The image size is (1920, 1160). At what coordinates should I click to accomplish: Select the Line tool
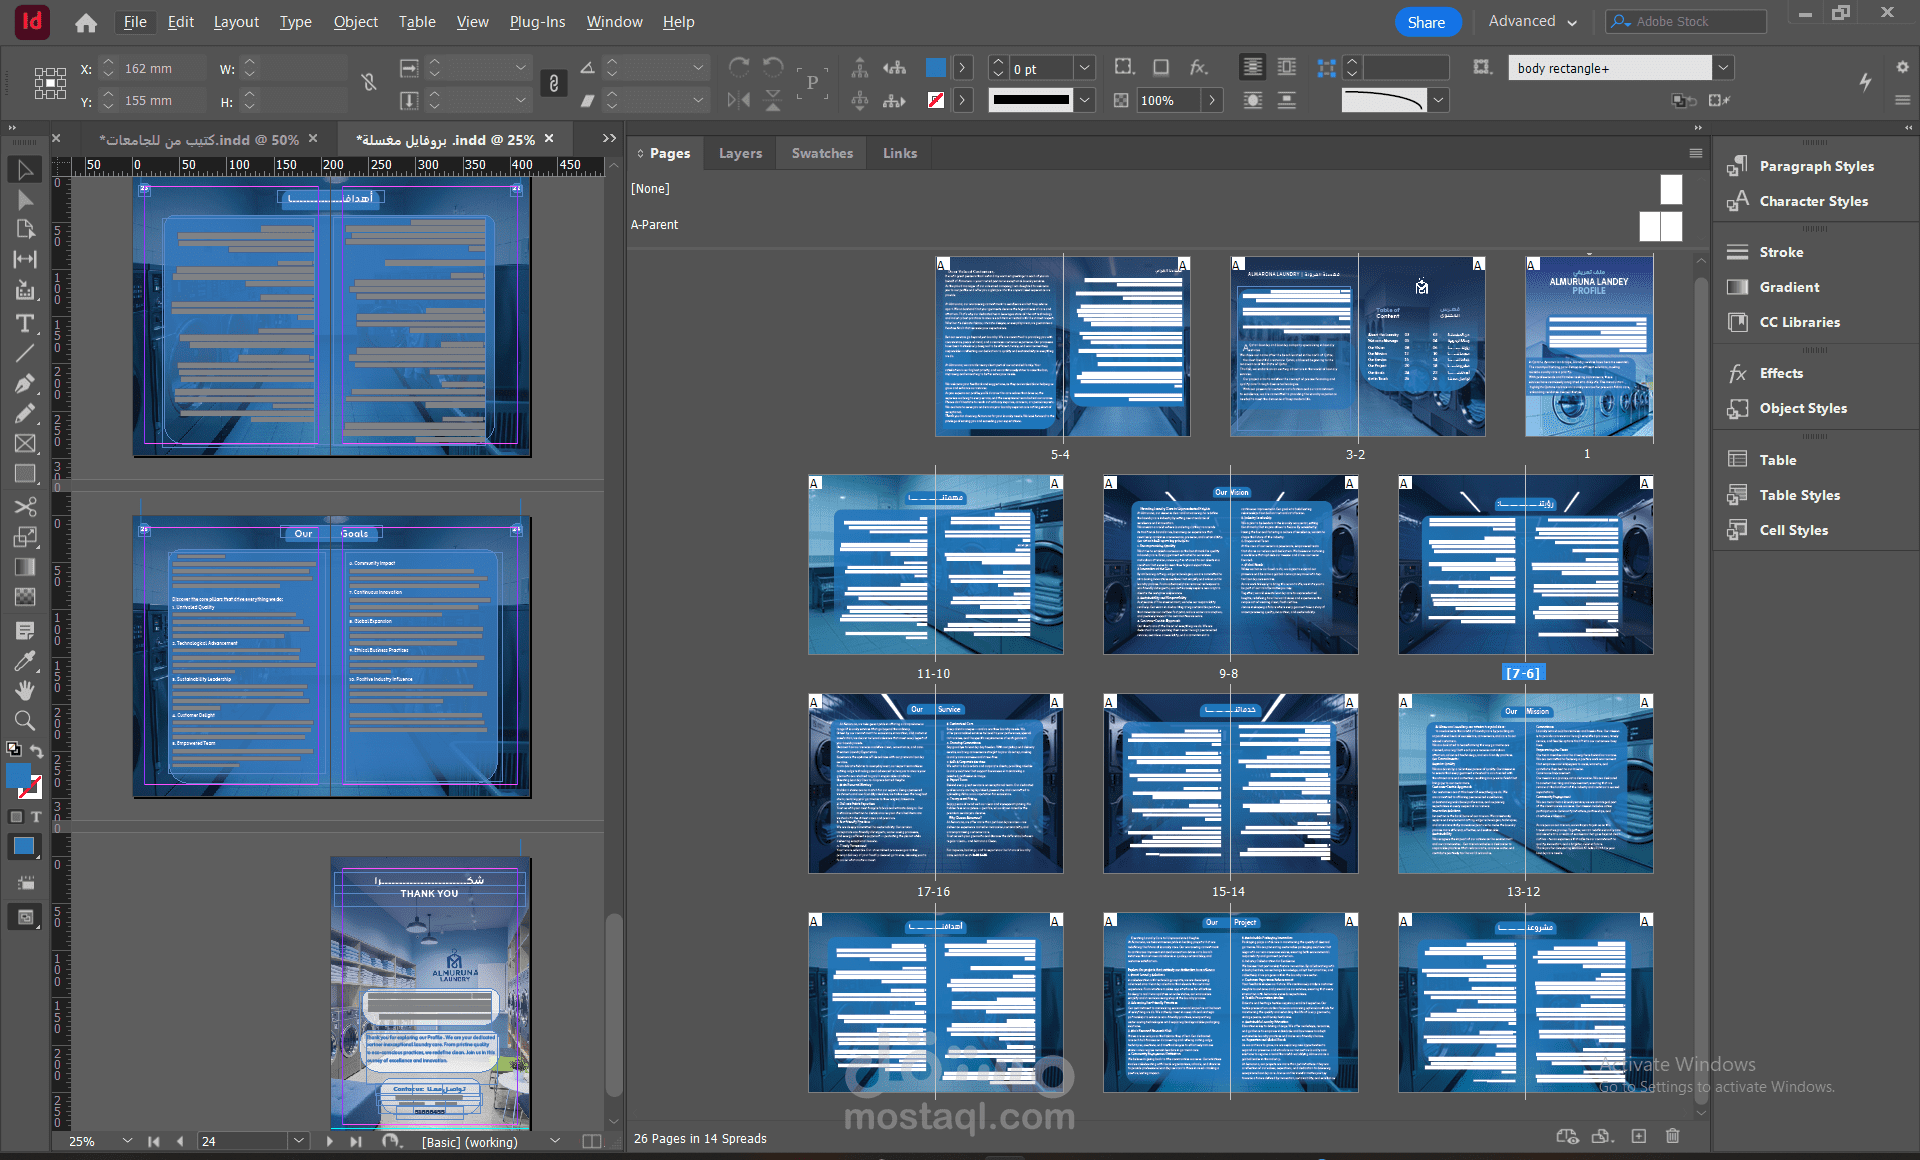pyautogui.click(x=25, y=353)
